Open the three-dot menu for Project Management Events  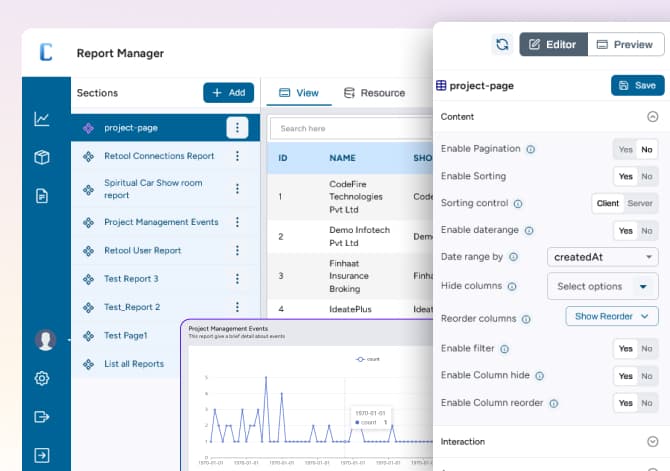pyautogui.click(x=237, y=222)
